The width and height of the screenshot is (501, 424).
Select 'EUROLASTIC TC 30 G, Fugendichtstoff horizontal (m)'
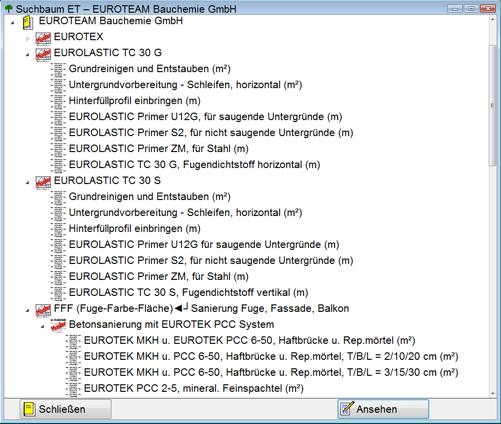click(194, 165)
